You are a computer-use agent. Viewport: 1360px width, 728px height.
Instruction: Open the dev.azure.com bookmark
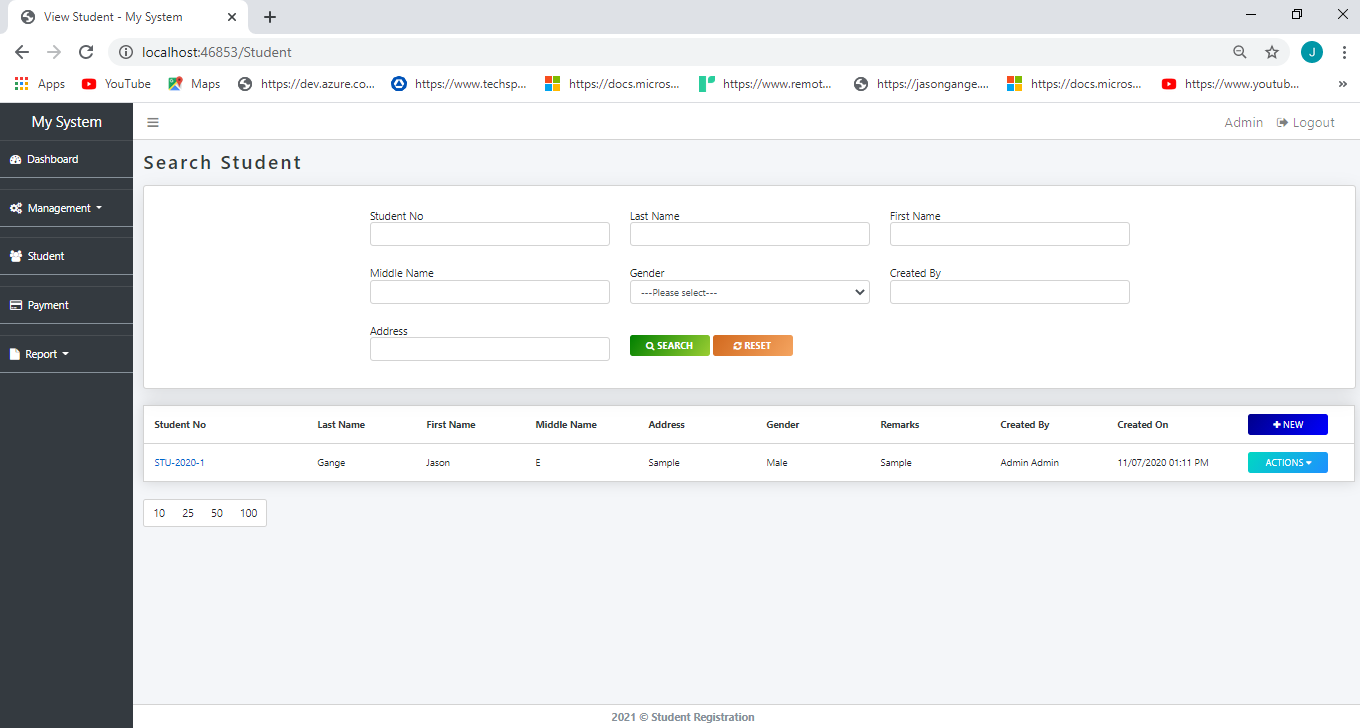coord(307,84)
